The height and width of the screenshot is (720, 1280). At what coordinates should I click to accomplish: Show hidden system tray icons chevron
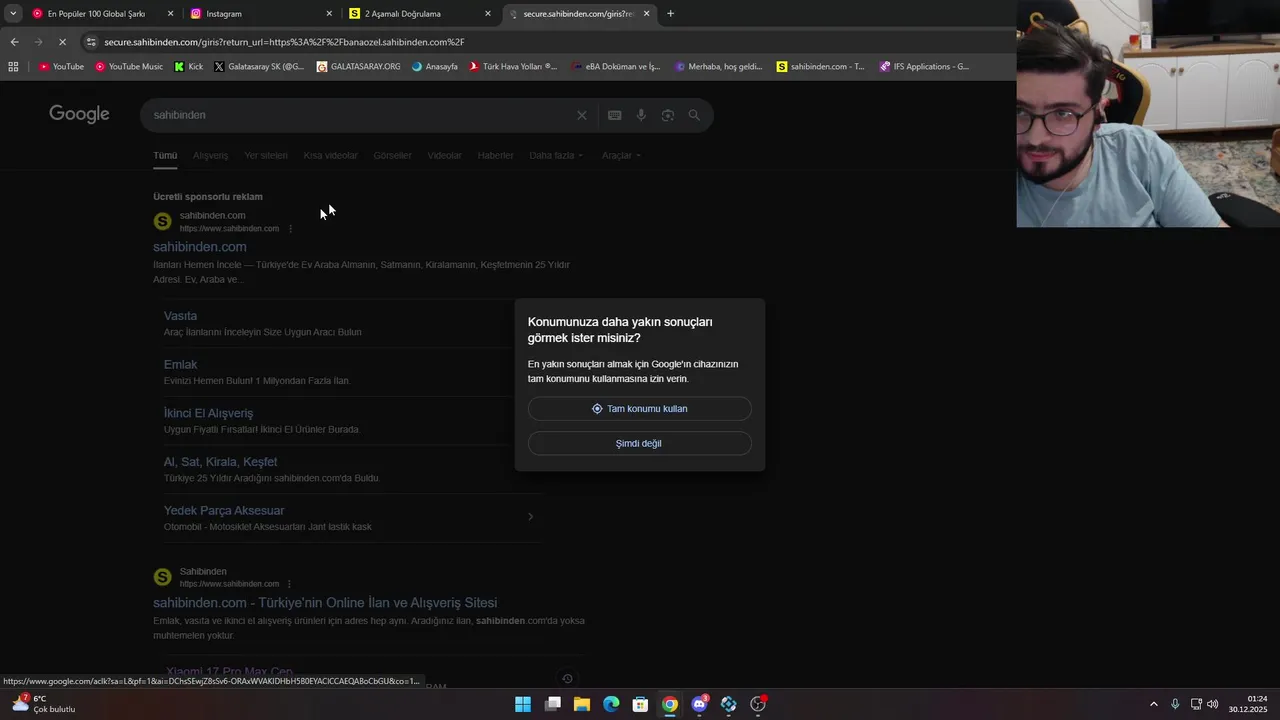click(x=1153, y=704)
